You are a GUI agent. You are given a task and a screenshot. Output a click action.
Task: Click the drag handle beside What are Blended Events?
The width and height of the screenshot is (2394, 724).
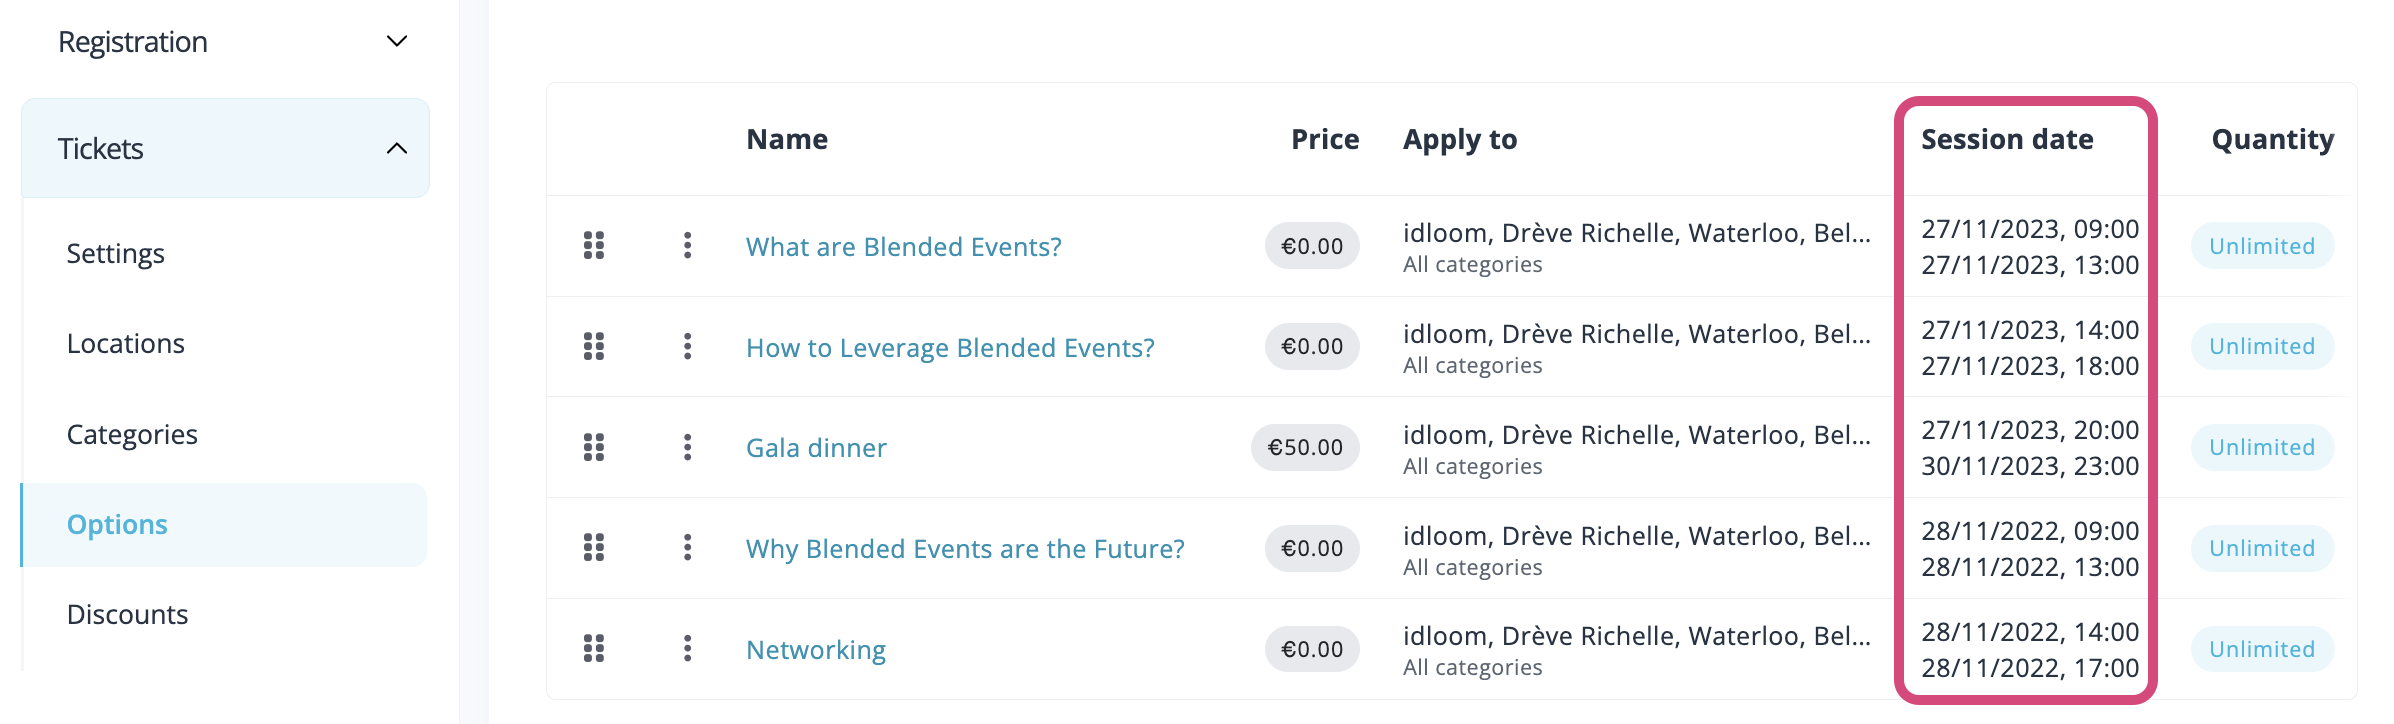(x=594, y=246)
